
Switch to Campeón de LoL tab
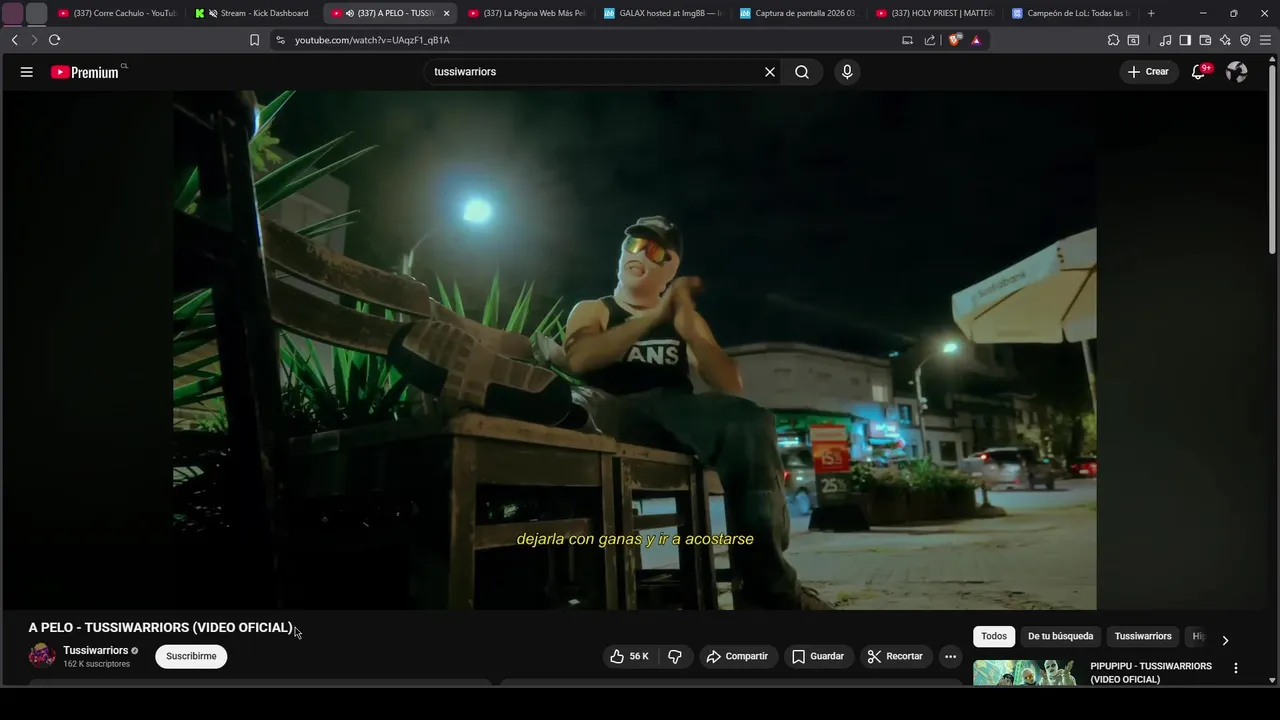point(1071,13)
